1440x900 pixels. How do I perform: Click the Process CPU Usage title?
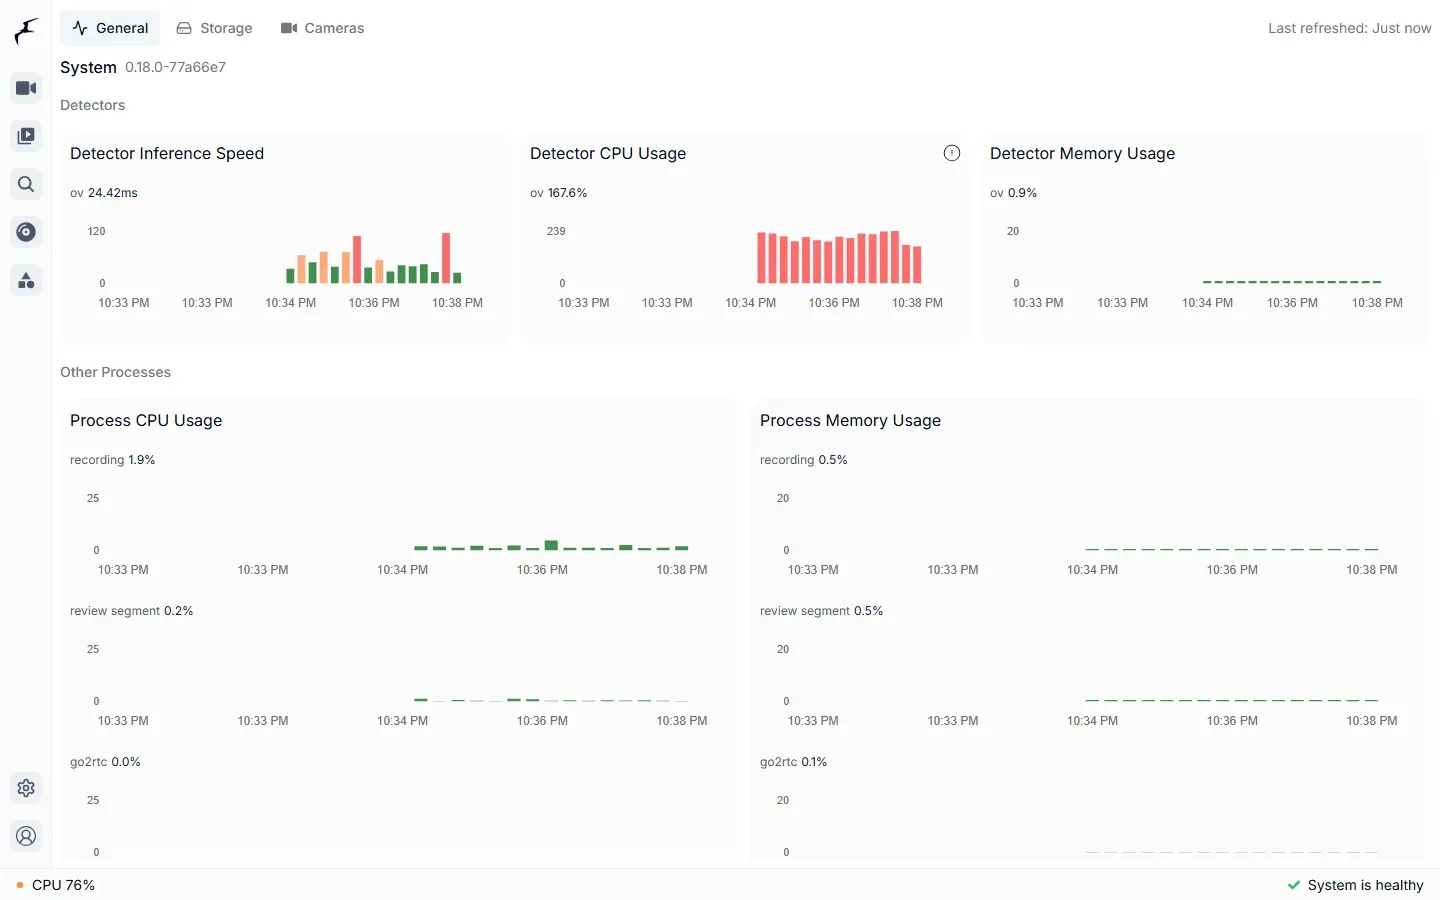146,420
